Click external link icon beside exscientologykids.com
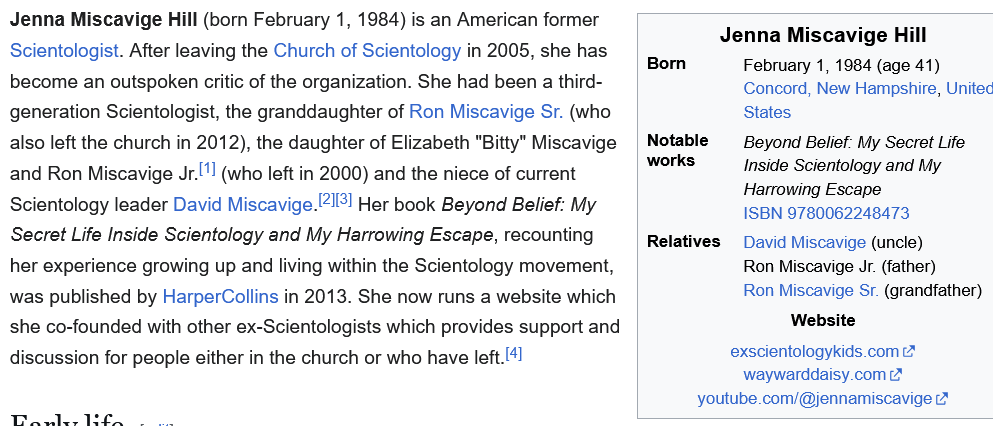 pyautogui.click(x=909, y=351)
